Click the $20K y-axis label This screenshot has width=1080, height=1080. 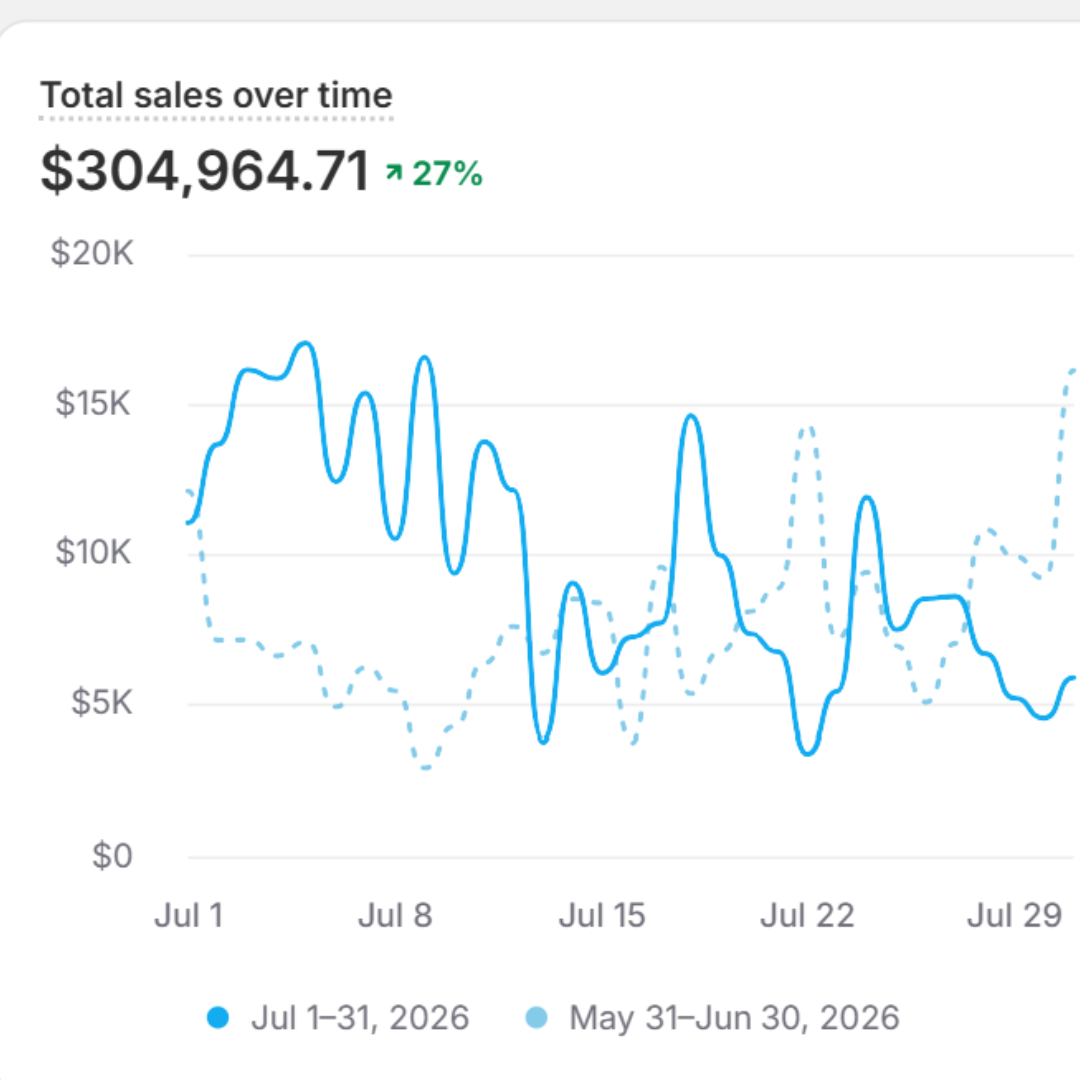click(92, 253)
